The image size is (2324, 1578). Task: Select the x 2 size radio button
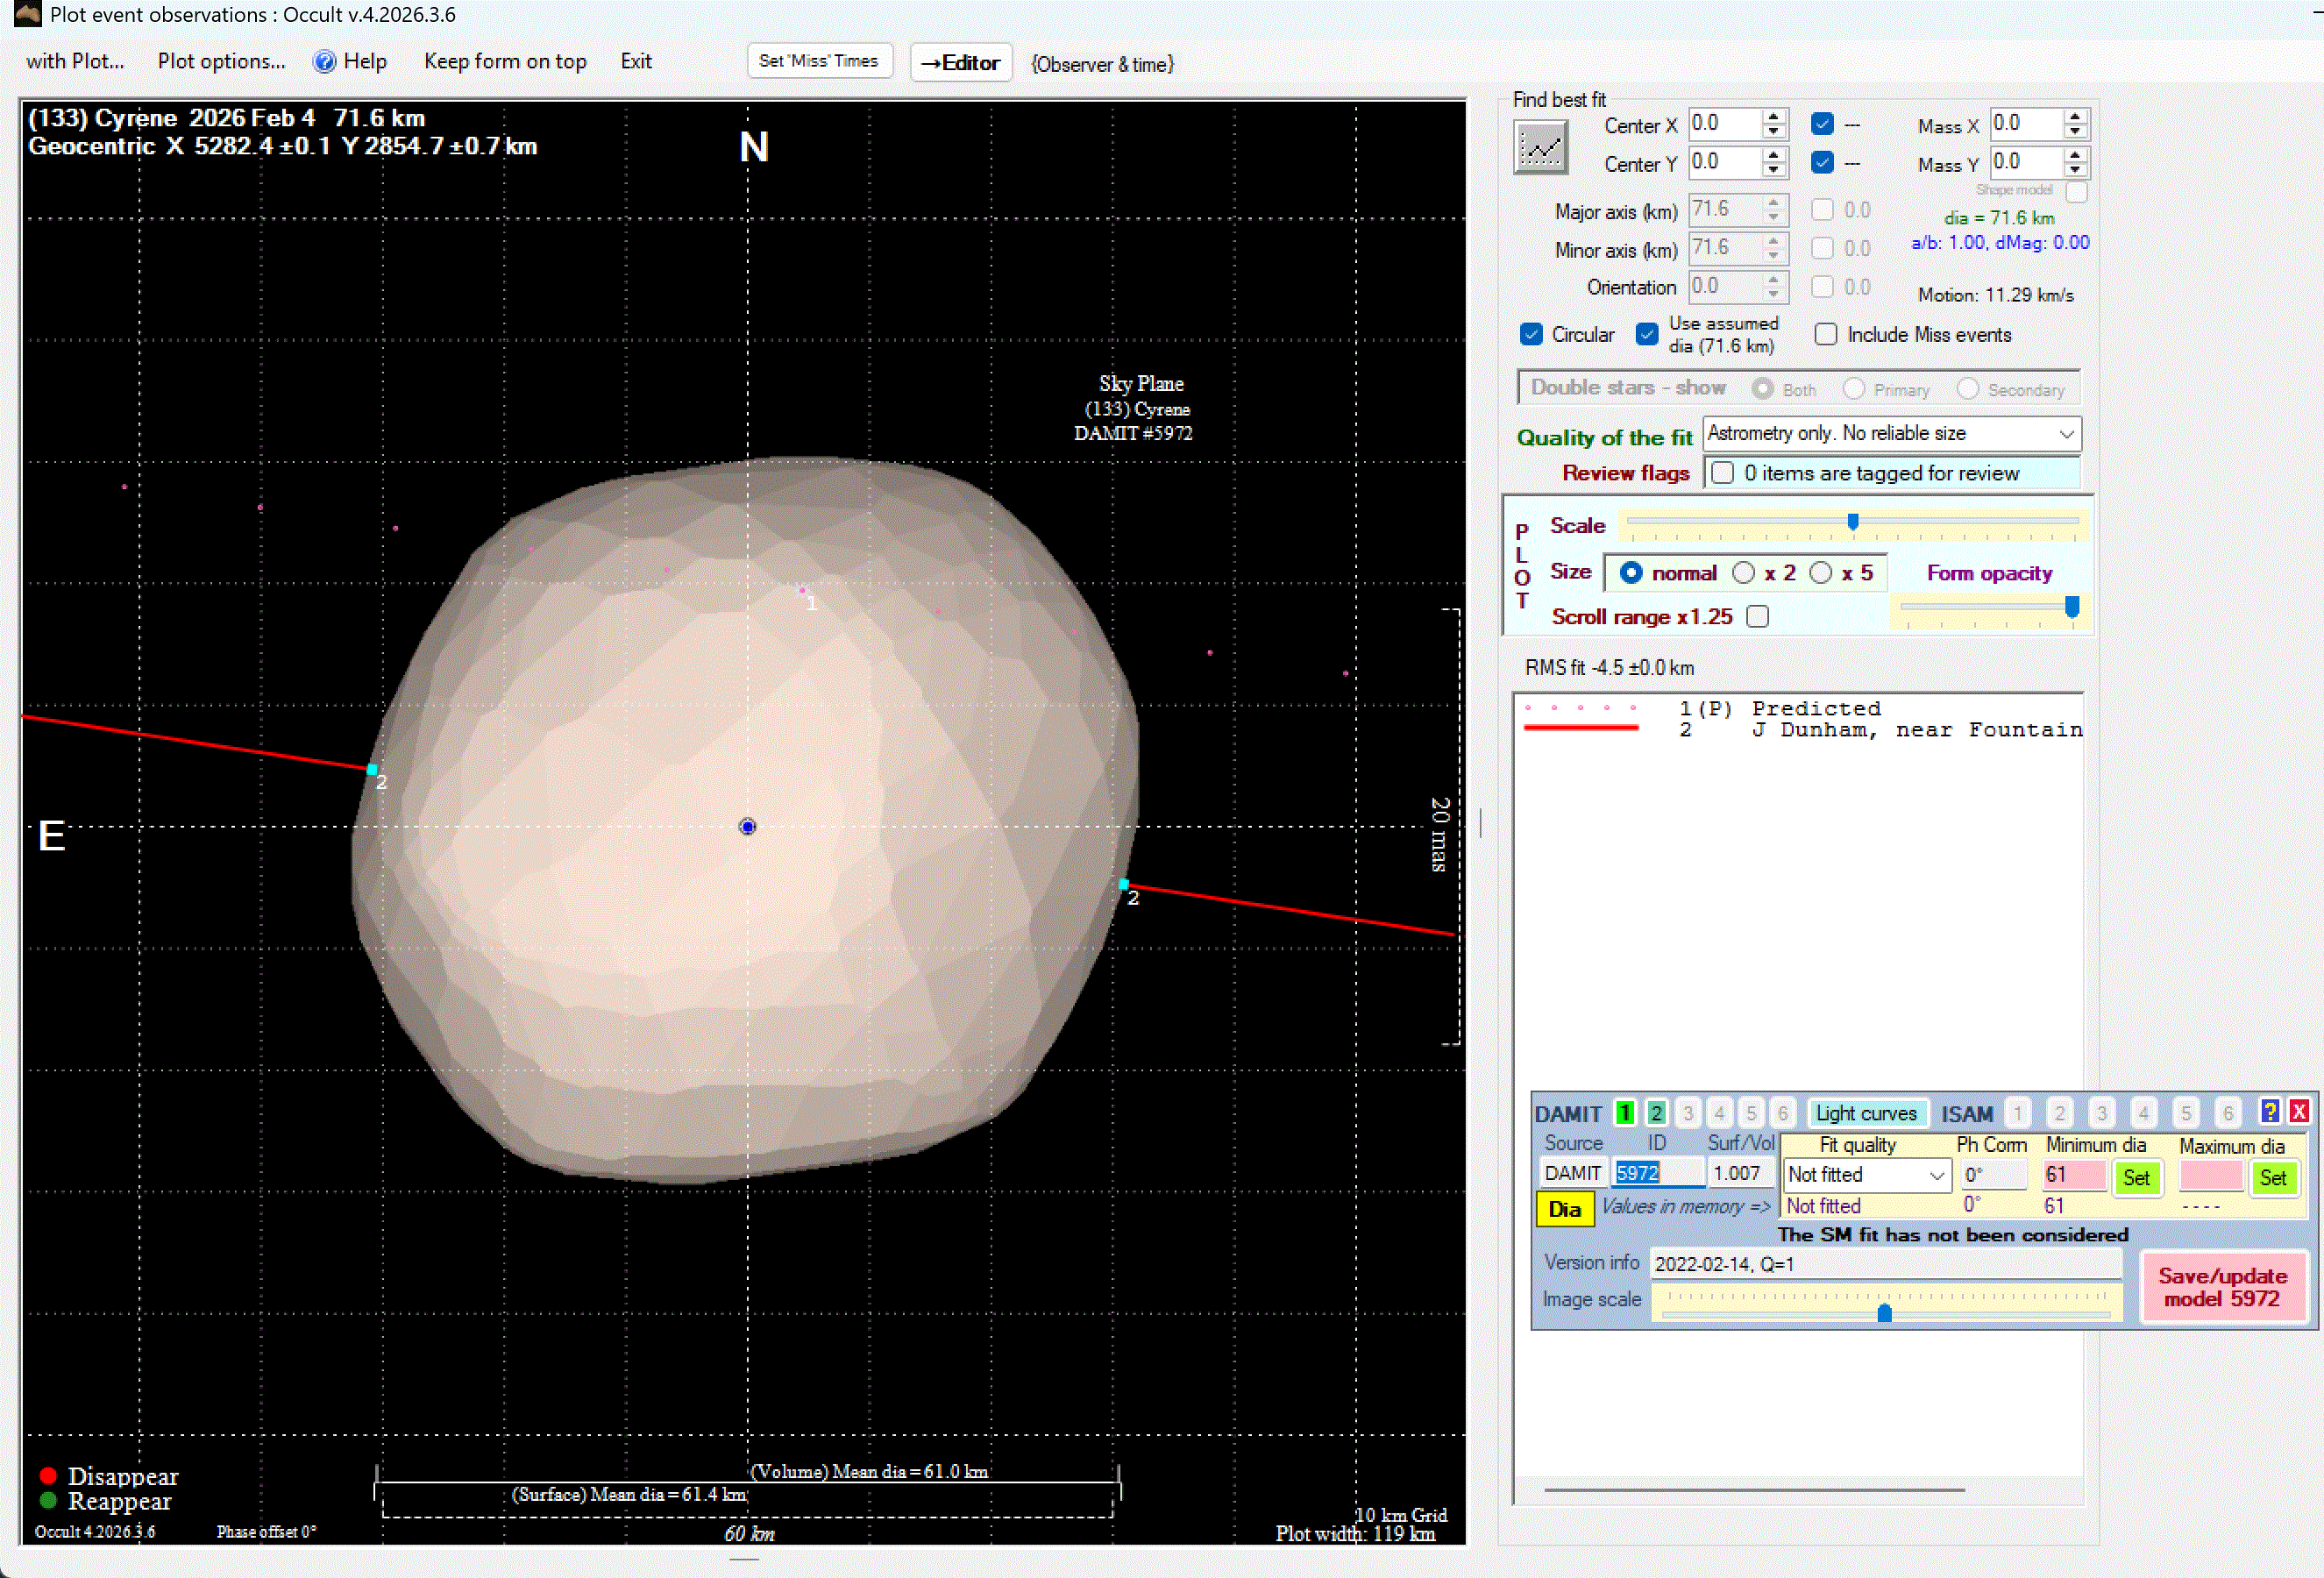click(x=1743, y=572)
